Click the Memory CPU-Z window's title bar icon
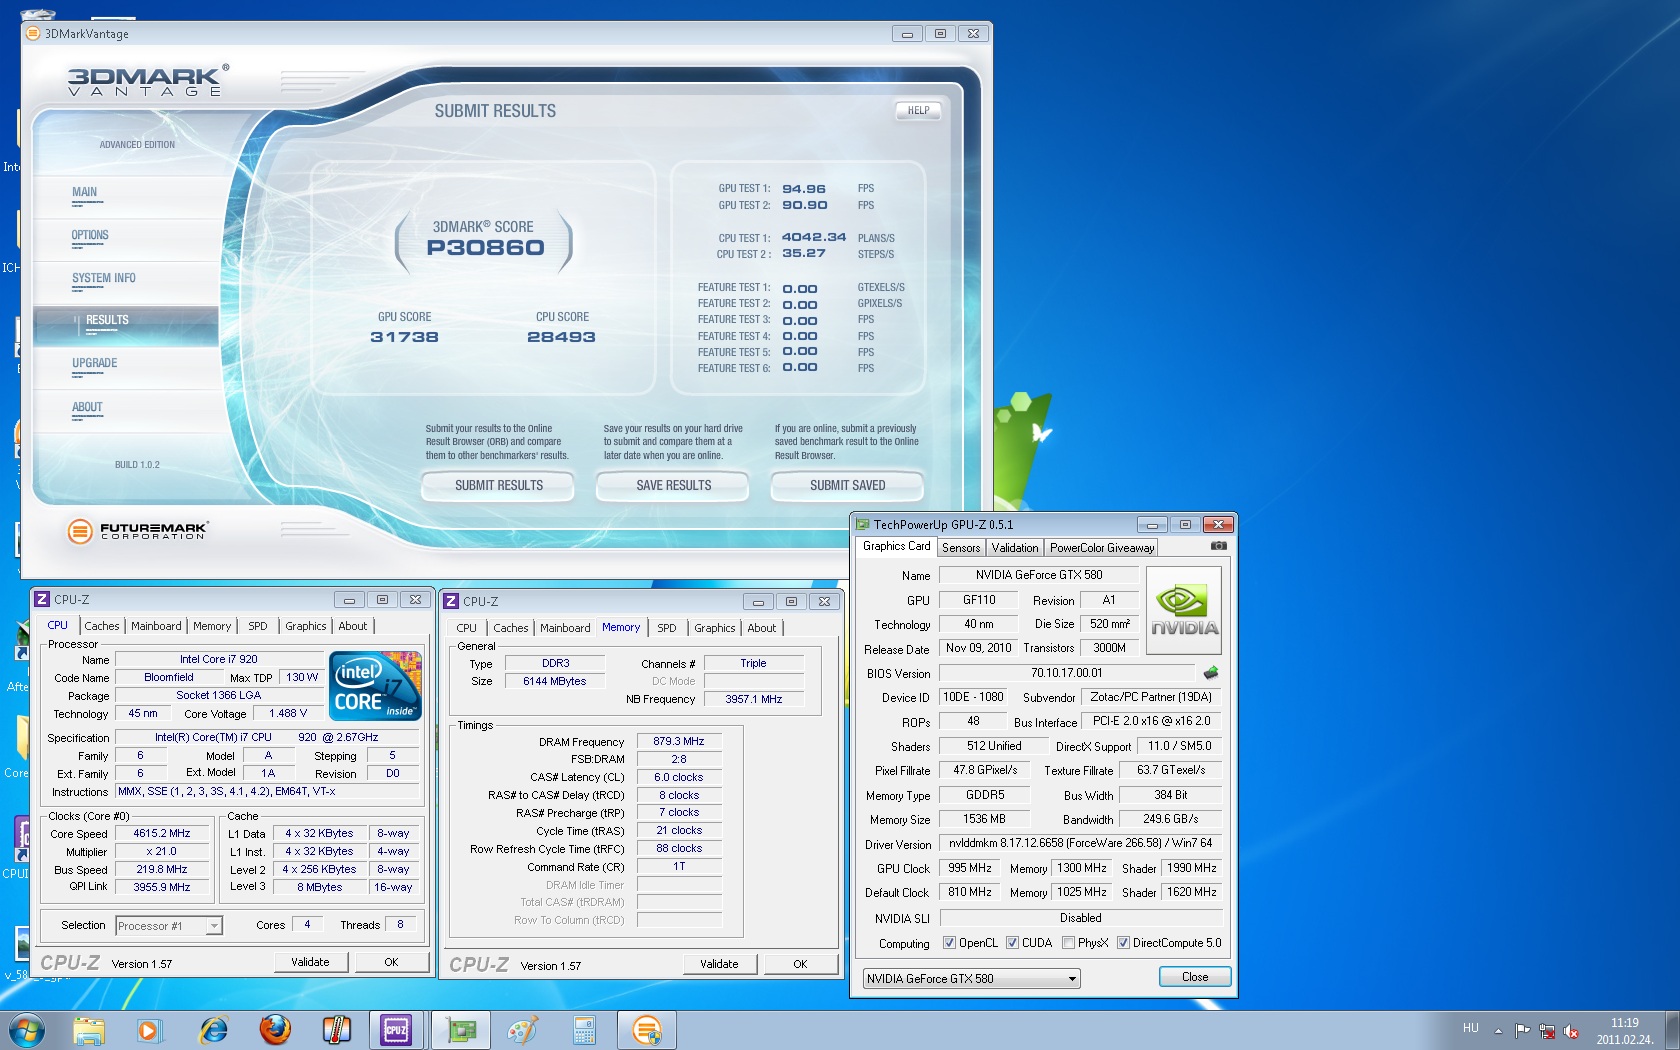The height and width of the screenshot is (1050, 1680). [x=451, y=601]
